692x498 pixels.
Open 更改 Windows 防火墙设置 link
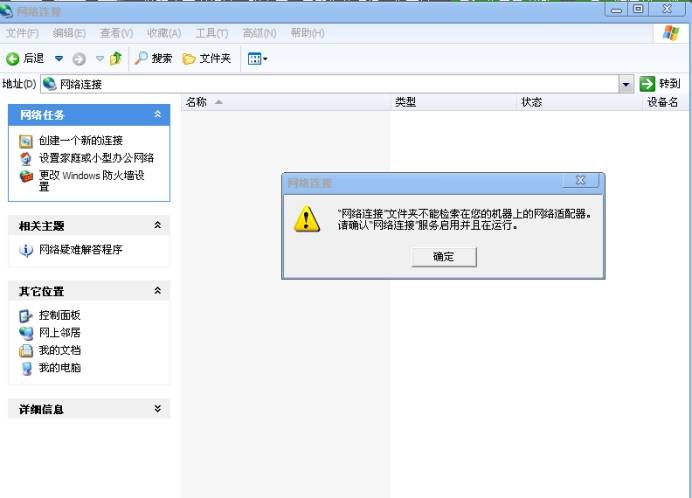pos(92,181)
